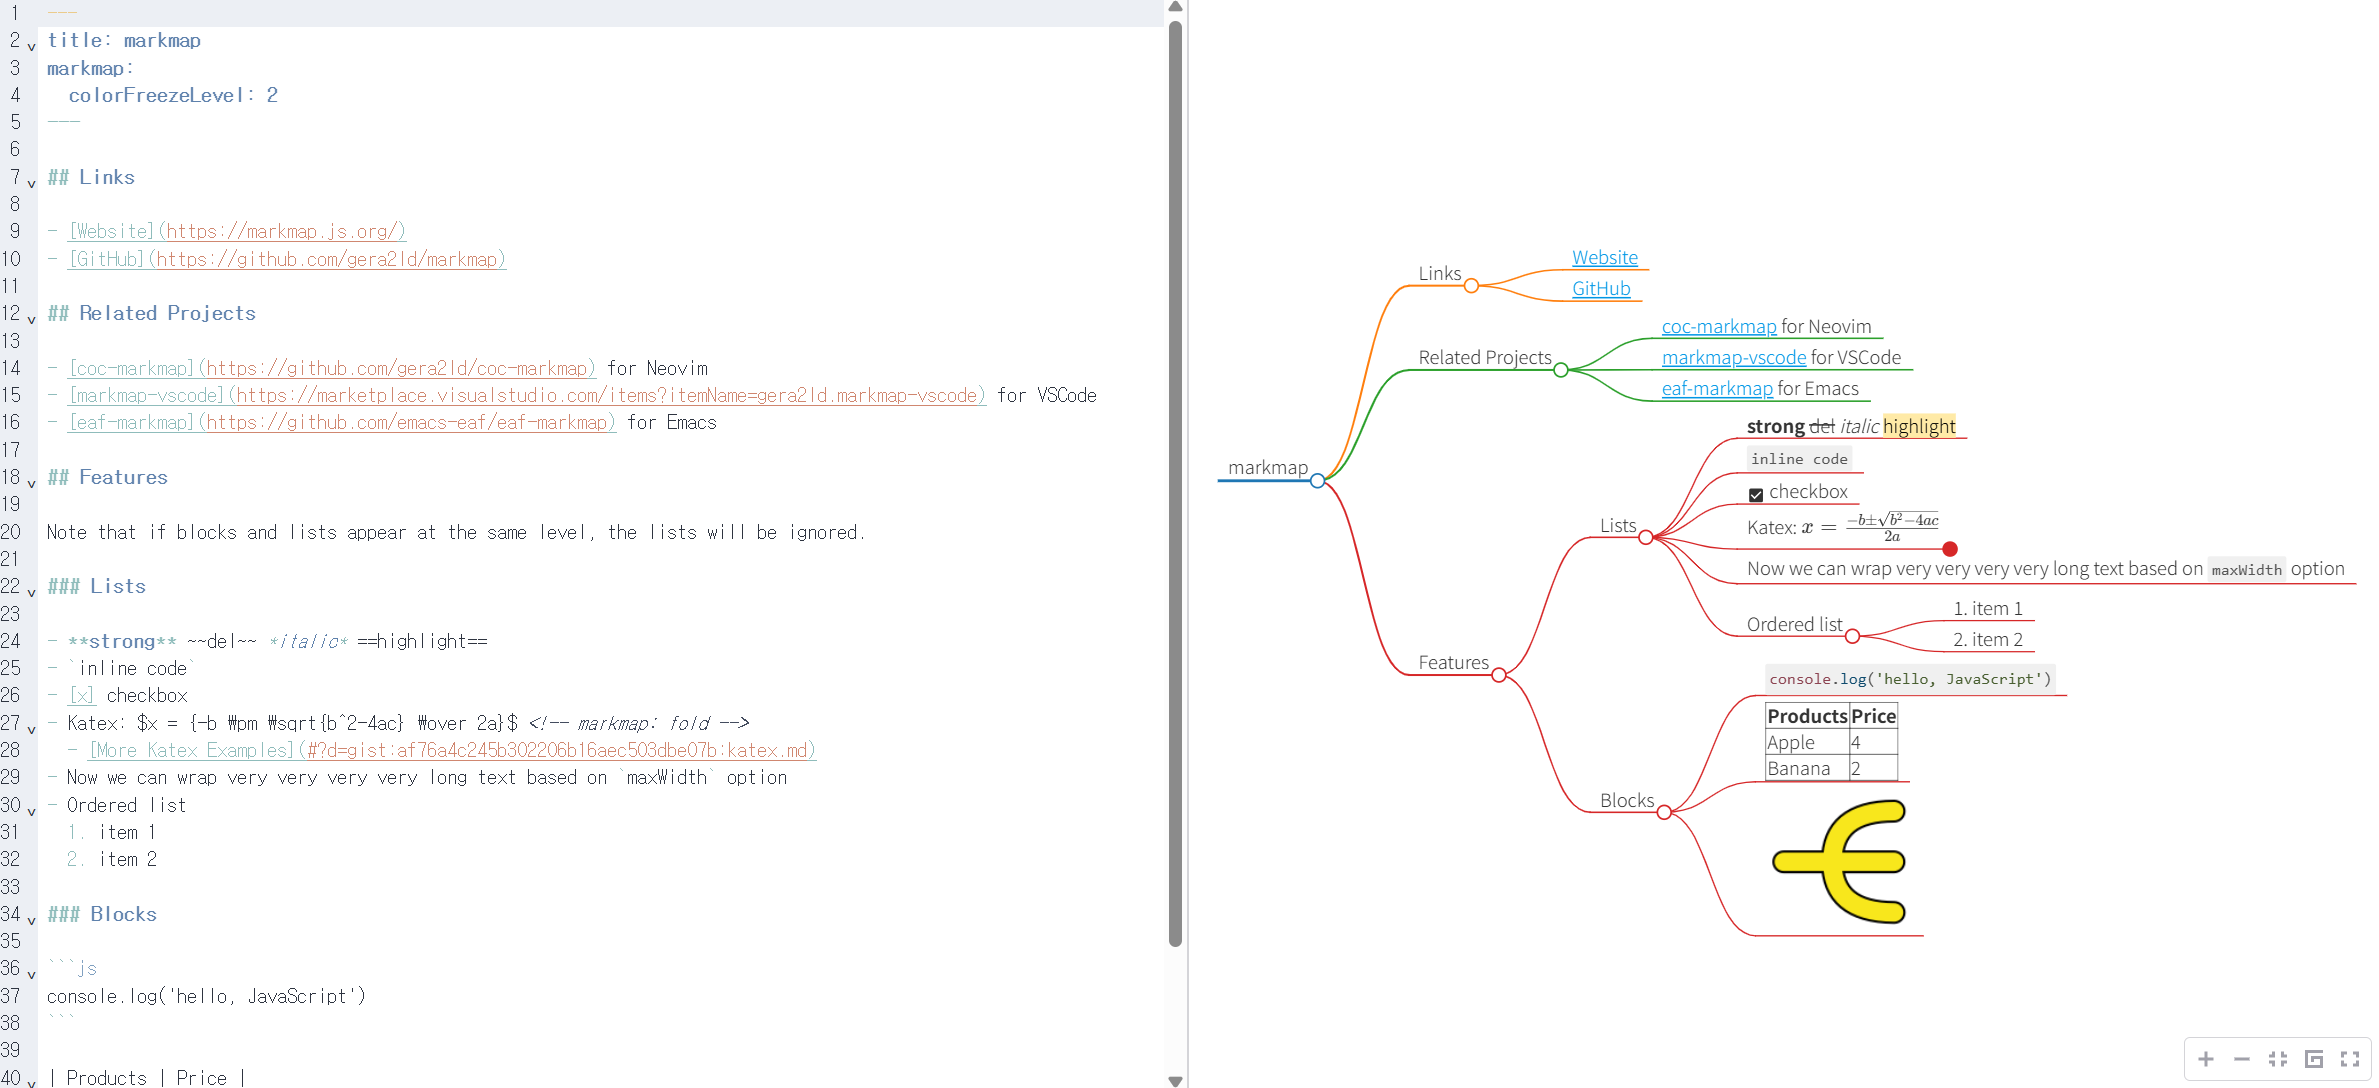Image resolution: width=2379 pixels, height=1088 pixels.
Task: Click the 'Price' table header in mind map
Action: click(x=1873, y=716)
